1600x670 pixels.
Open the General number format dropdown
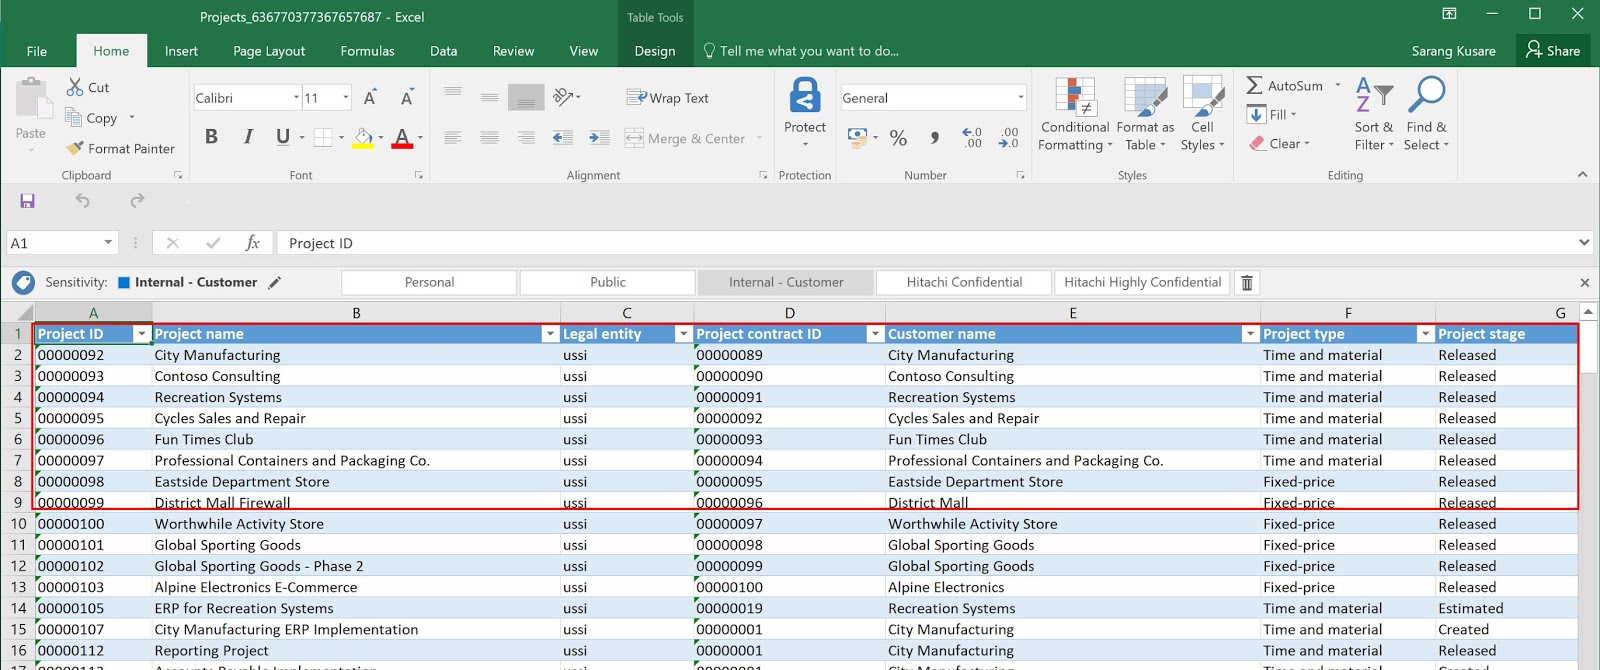point(1020,97)
